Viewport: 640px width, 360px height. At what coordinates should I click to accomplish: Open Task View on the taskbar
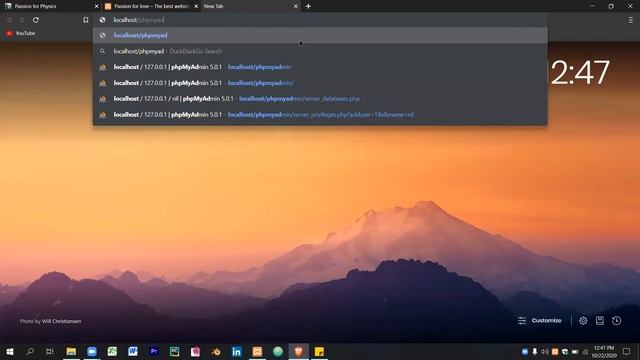(x=50, y=351)
